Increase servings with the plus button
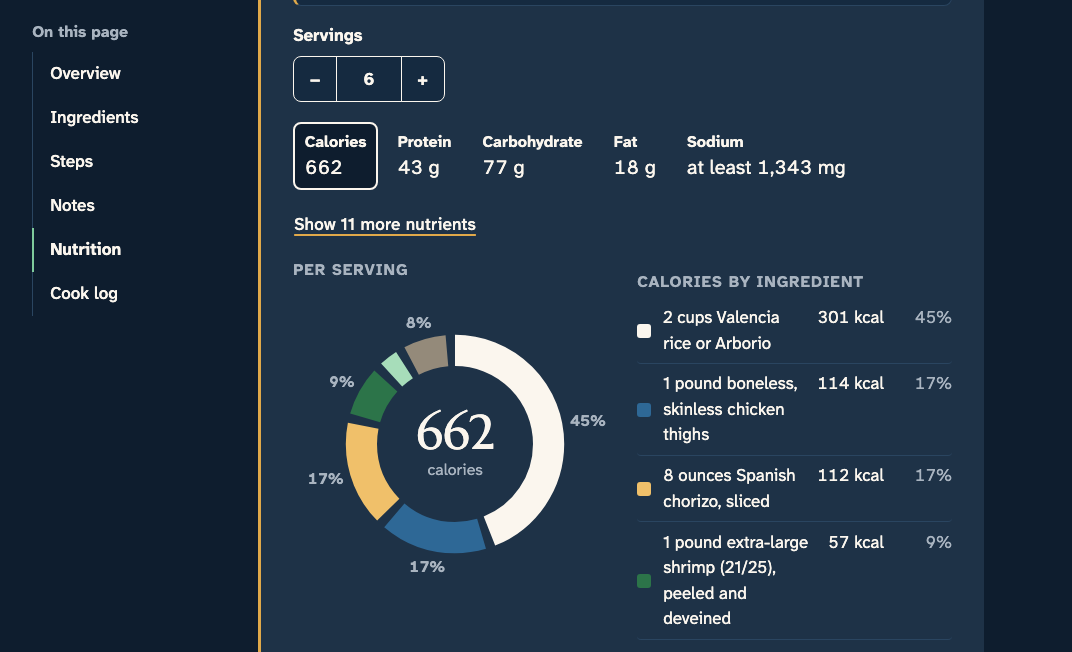The height and width of the screenshot is (652, 1072). click(x=423, y=79)
